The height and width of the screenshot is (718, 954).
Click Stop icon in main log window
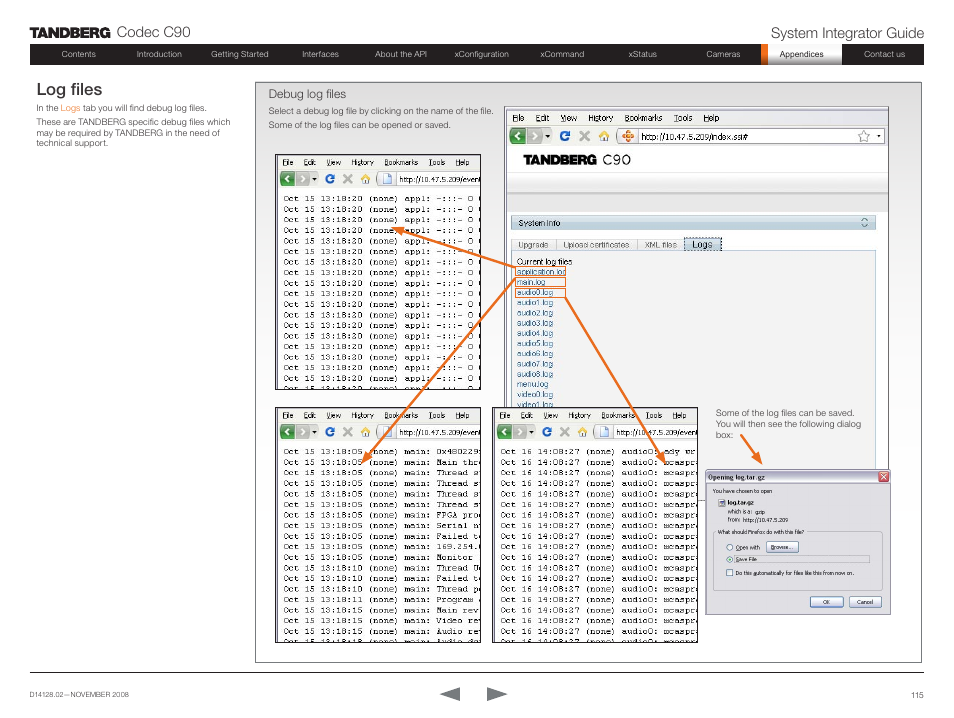pos(347,432)
